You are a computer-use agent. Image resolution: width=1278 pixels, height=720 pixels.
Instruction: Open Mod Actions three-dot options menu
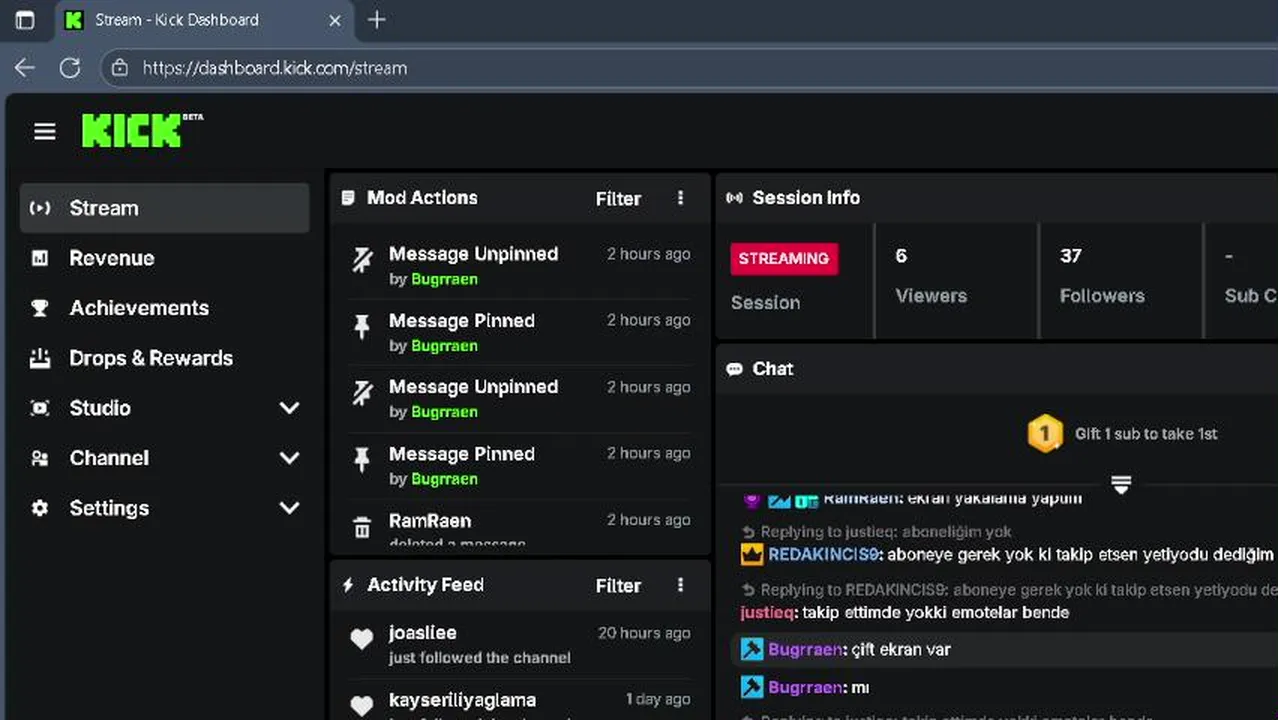coord(680,198)
